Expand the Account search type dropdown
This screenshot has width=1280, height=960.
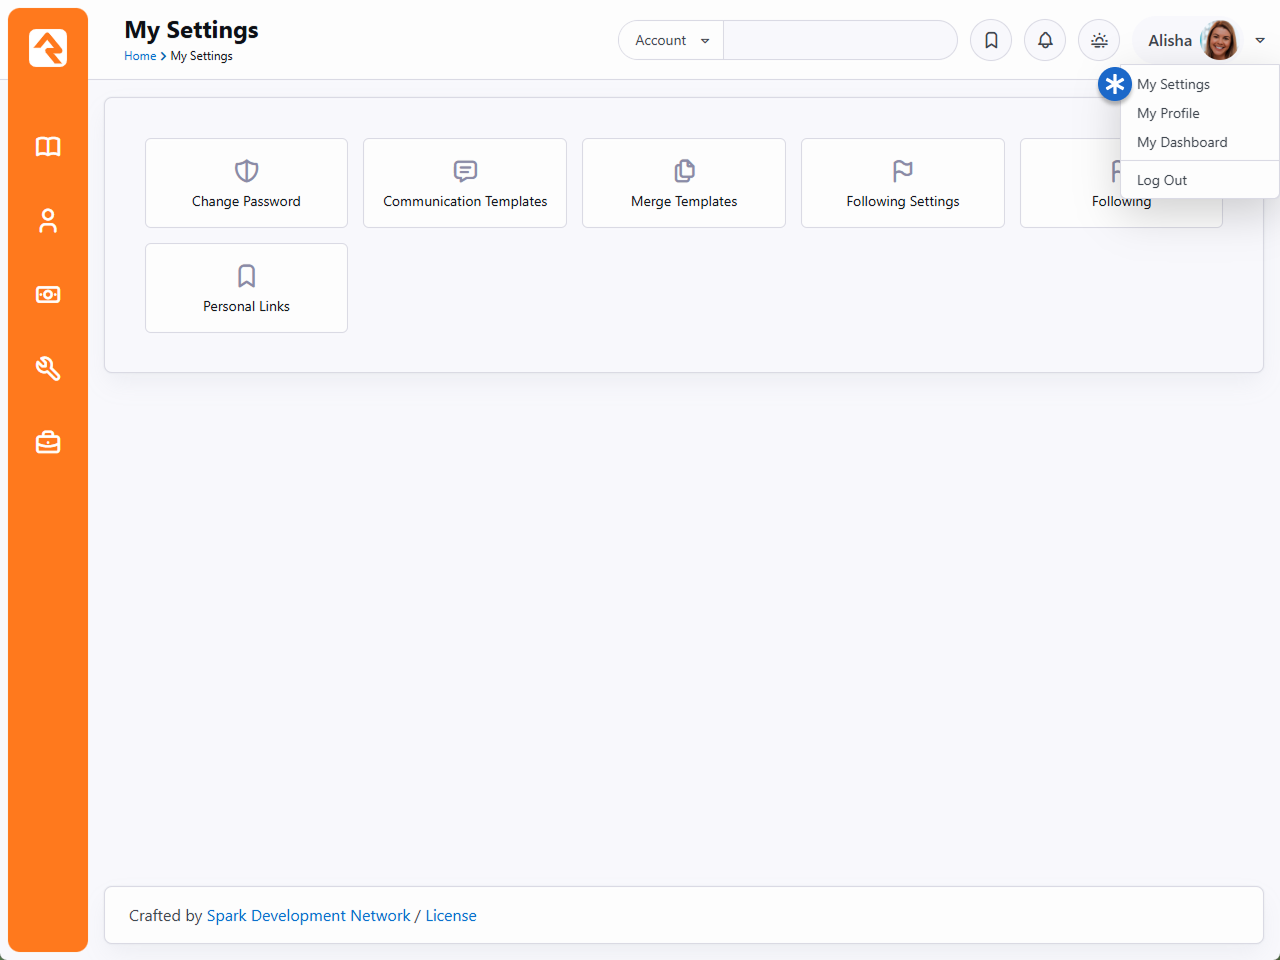click(x=671, y=40)
